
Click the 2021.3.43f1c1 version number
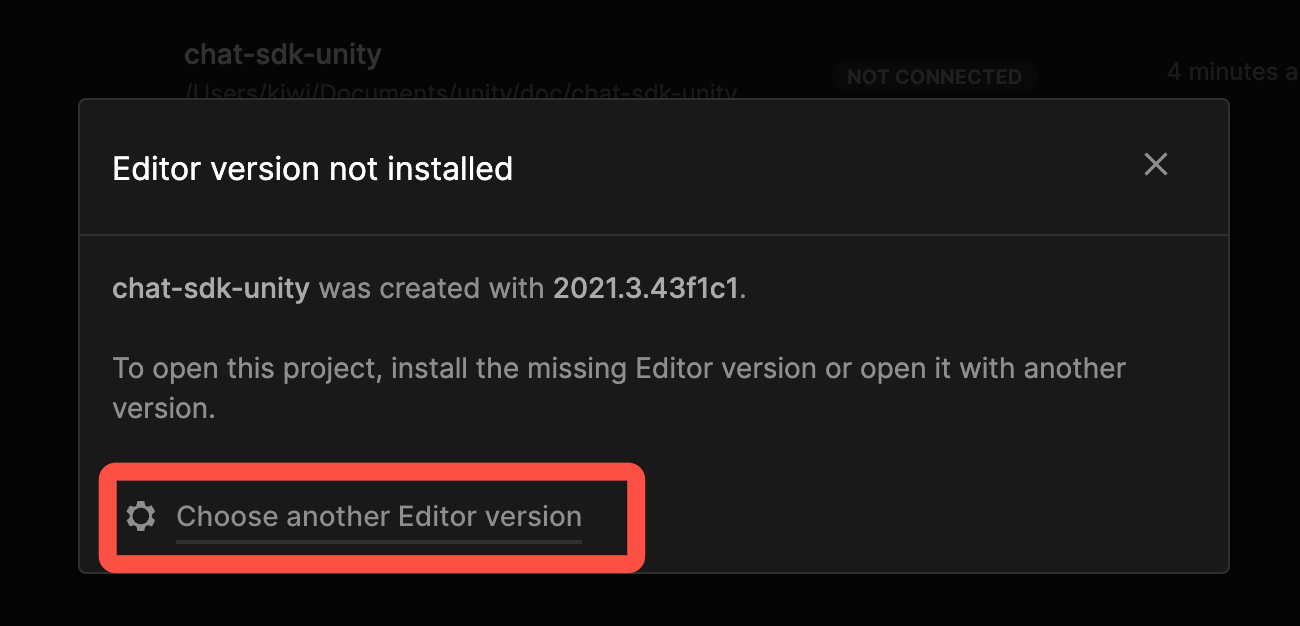click(647, 289)
